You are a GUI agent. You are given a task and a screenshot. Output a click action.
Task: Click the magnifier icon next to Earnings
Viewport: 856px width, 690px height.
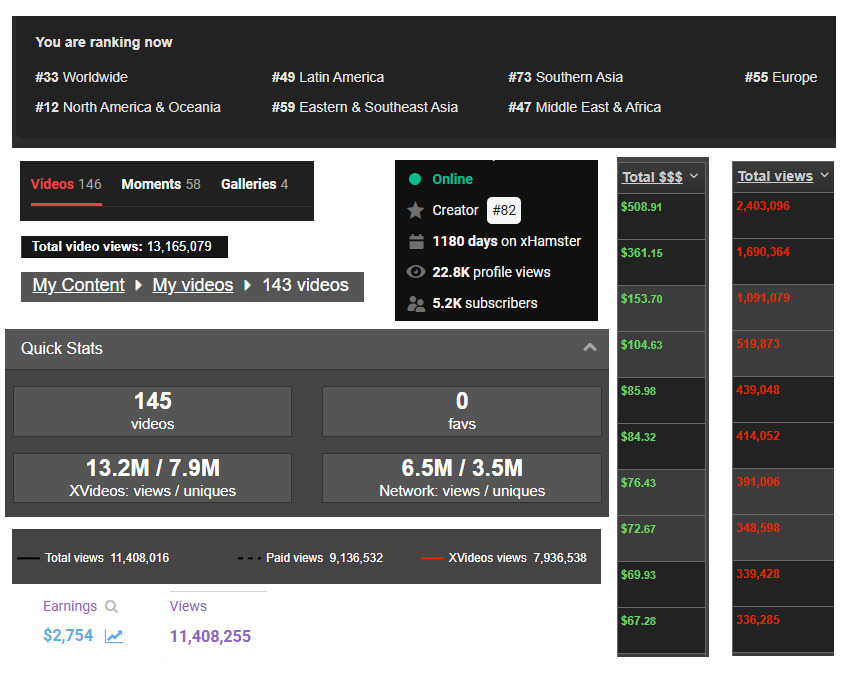point(112,606)
